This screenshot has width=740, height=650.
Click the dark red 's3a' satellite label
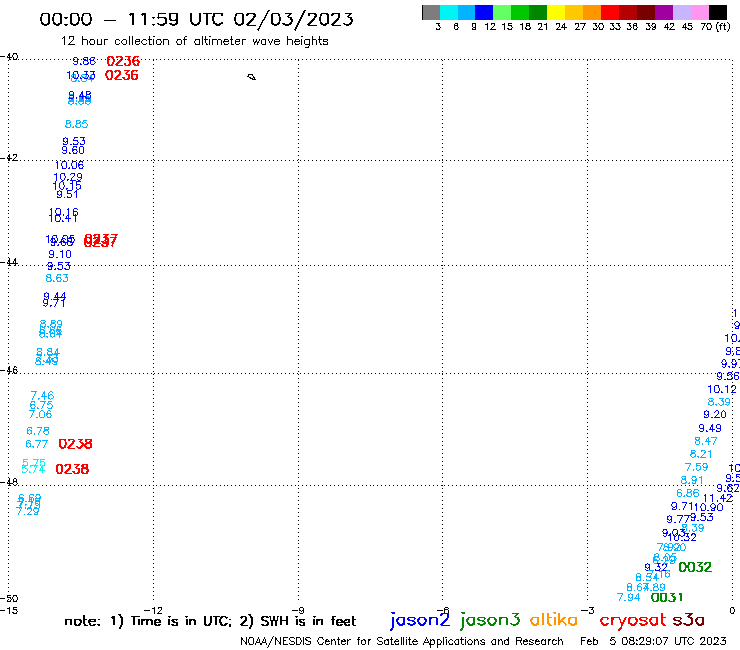[x=688, y=620]
